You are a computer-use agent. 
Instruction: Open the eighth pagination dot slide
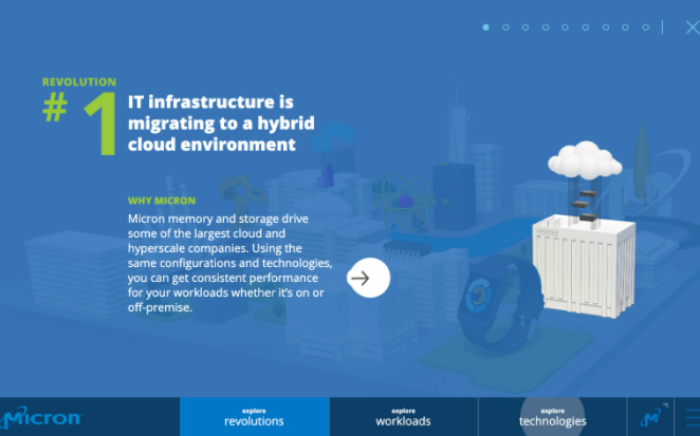click(x=625, y=27)
